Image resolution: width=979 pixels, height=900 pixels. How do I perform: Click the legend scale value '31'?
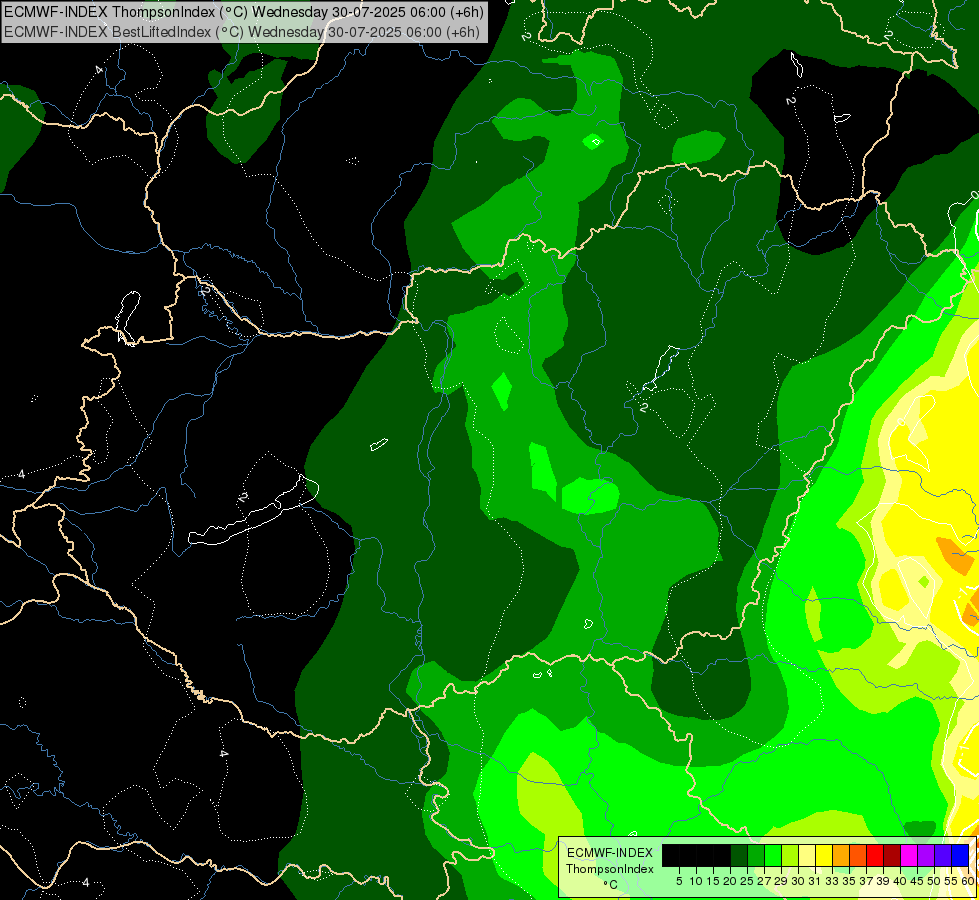tap(815, 881)
